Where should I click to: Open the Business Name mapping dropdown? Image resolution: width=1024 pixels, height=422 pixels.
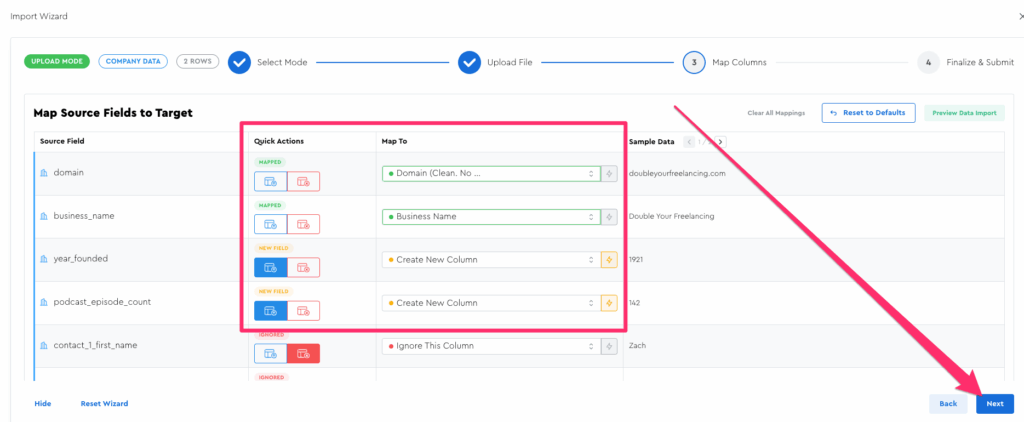coord(490,216)
